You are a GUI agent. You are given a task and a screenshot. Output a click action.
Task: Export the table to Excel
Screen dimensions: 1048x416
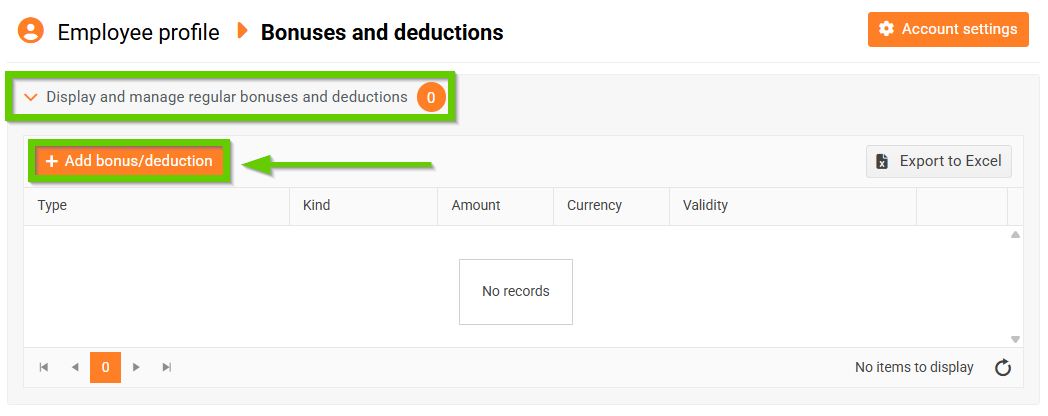[x=939, y=161]
